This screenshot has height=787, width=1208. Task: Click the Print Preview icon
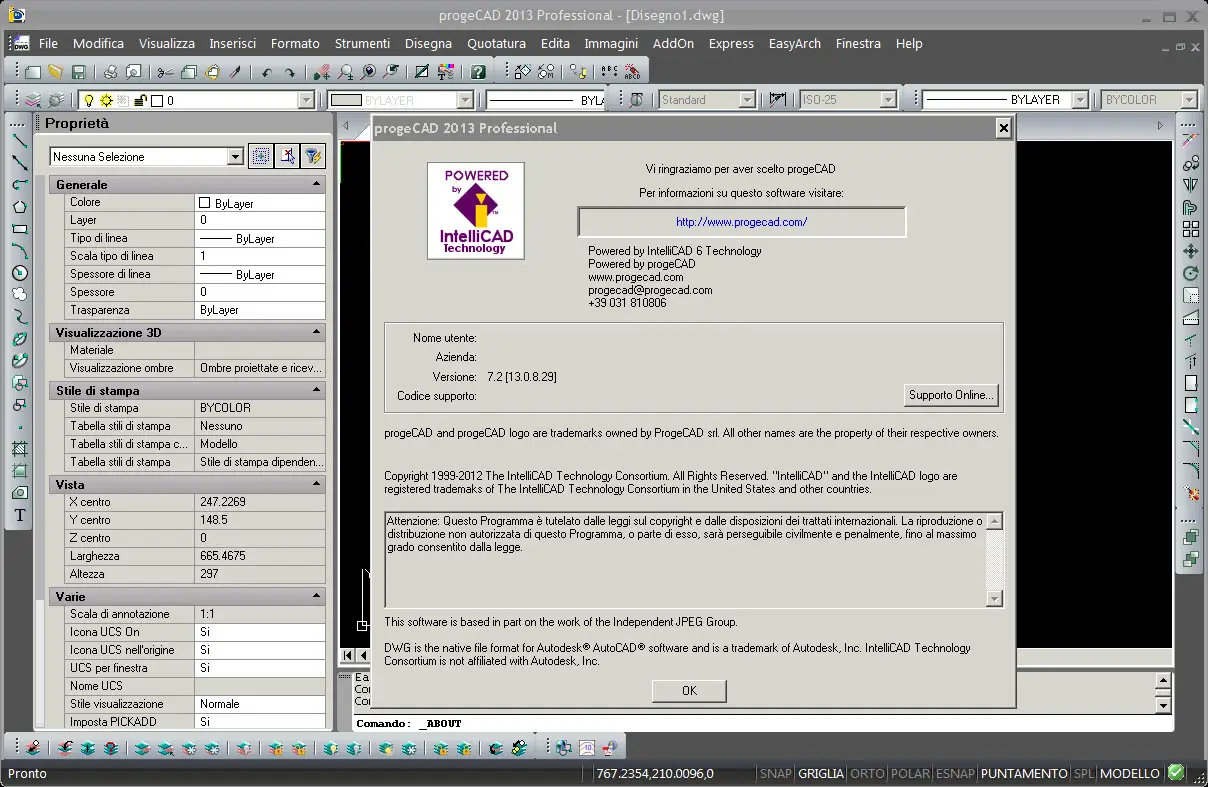pyautogui.click(x=133, y=72)
